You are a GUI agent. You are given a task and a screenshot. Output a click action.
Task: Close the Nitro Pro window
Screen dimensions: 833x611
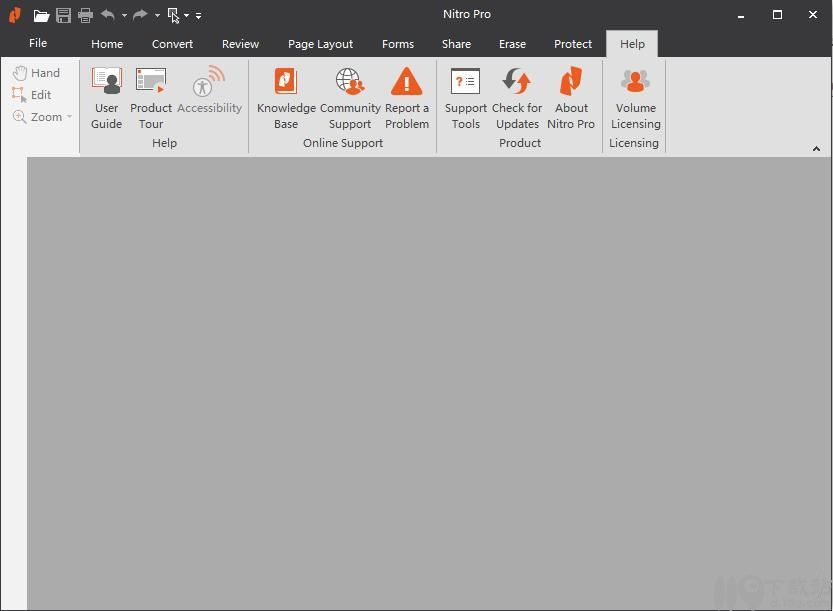point(813,15)
